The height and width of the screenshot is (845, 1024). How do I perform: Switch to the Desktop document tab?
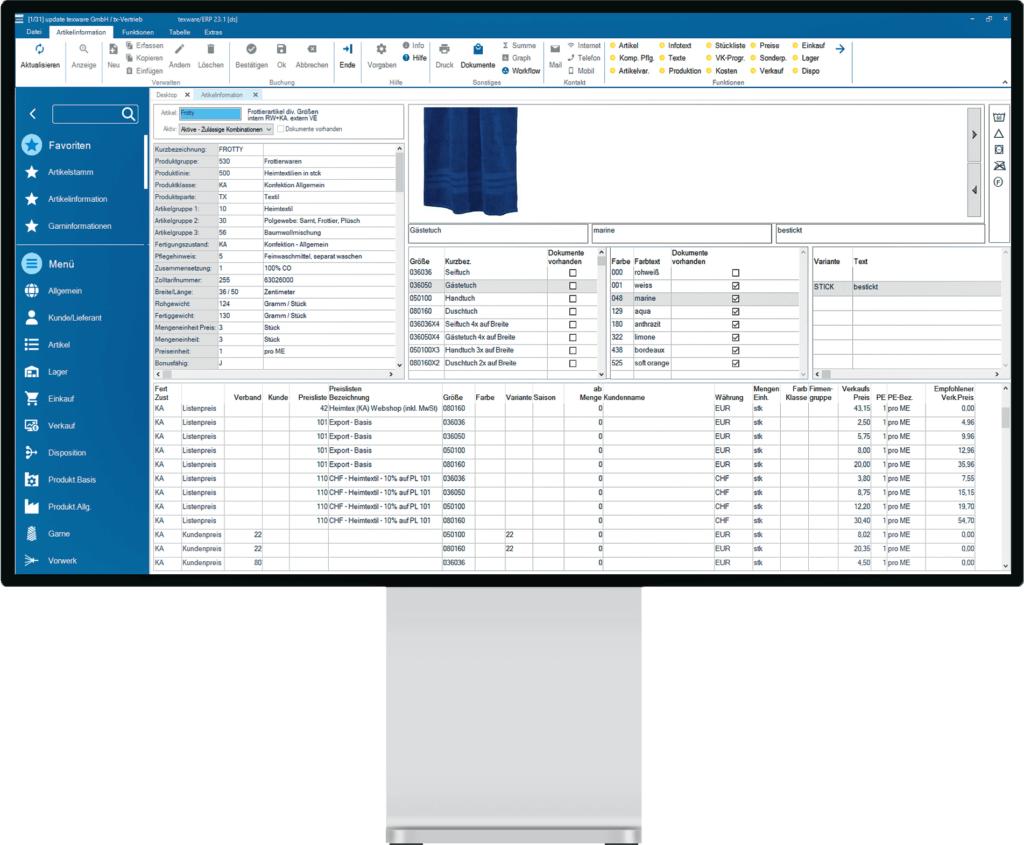pyautogui.click(x=167, y=95)
